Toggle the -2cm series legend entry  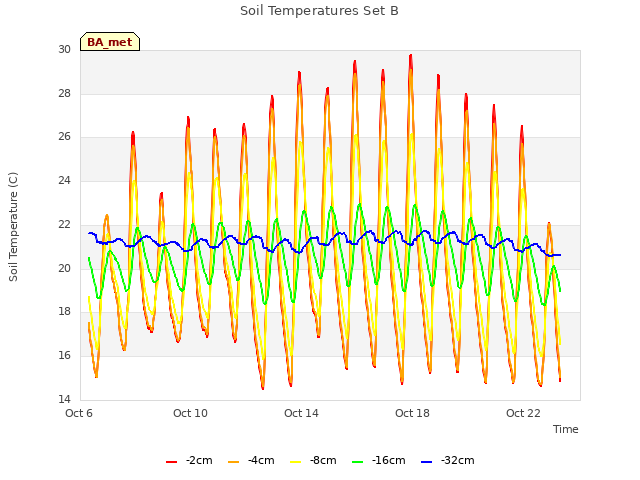click(x=189, y=461)
